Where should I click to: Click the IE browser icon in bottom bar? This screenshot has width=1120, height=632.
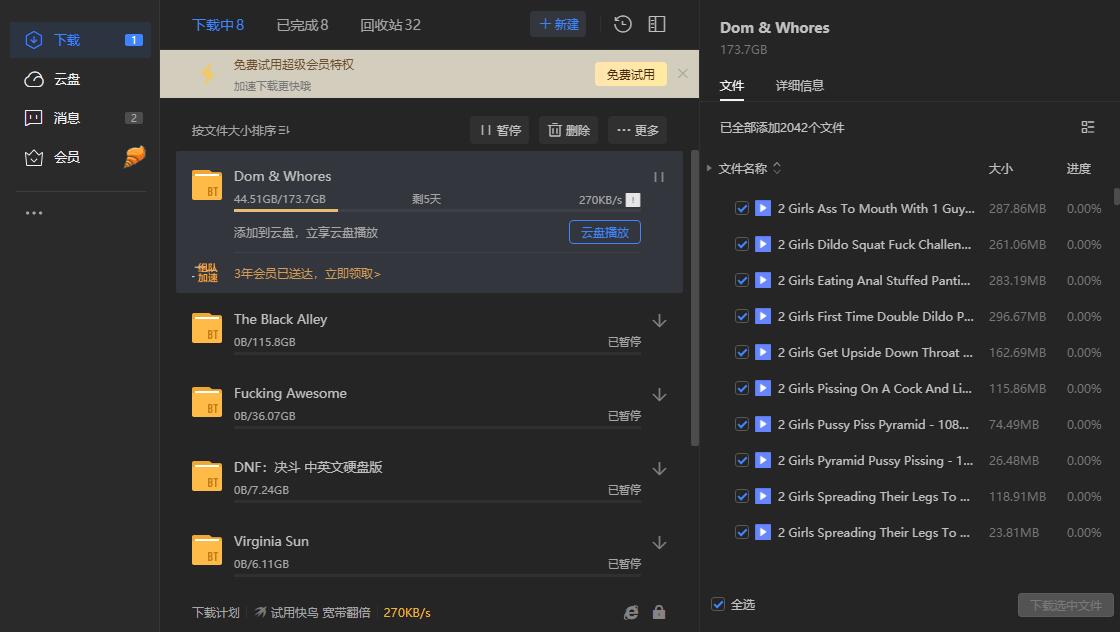point(630,611)
